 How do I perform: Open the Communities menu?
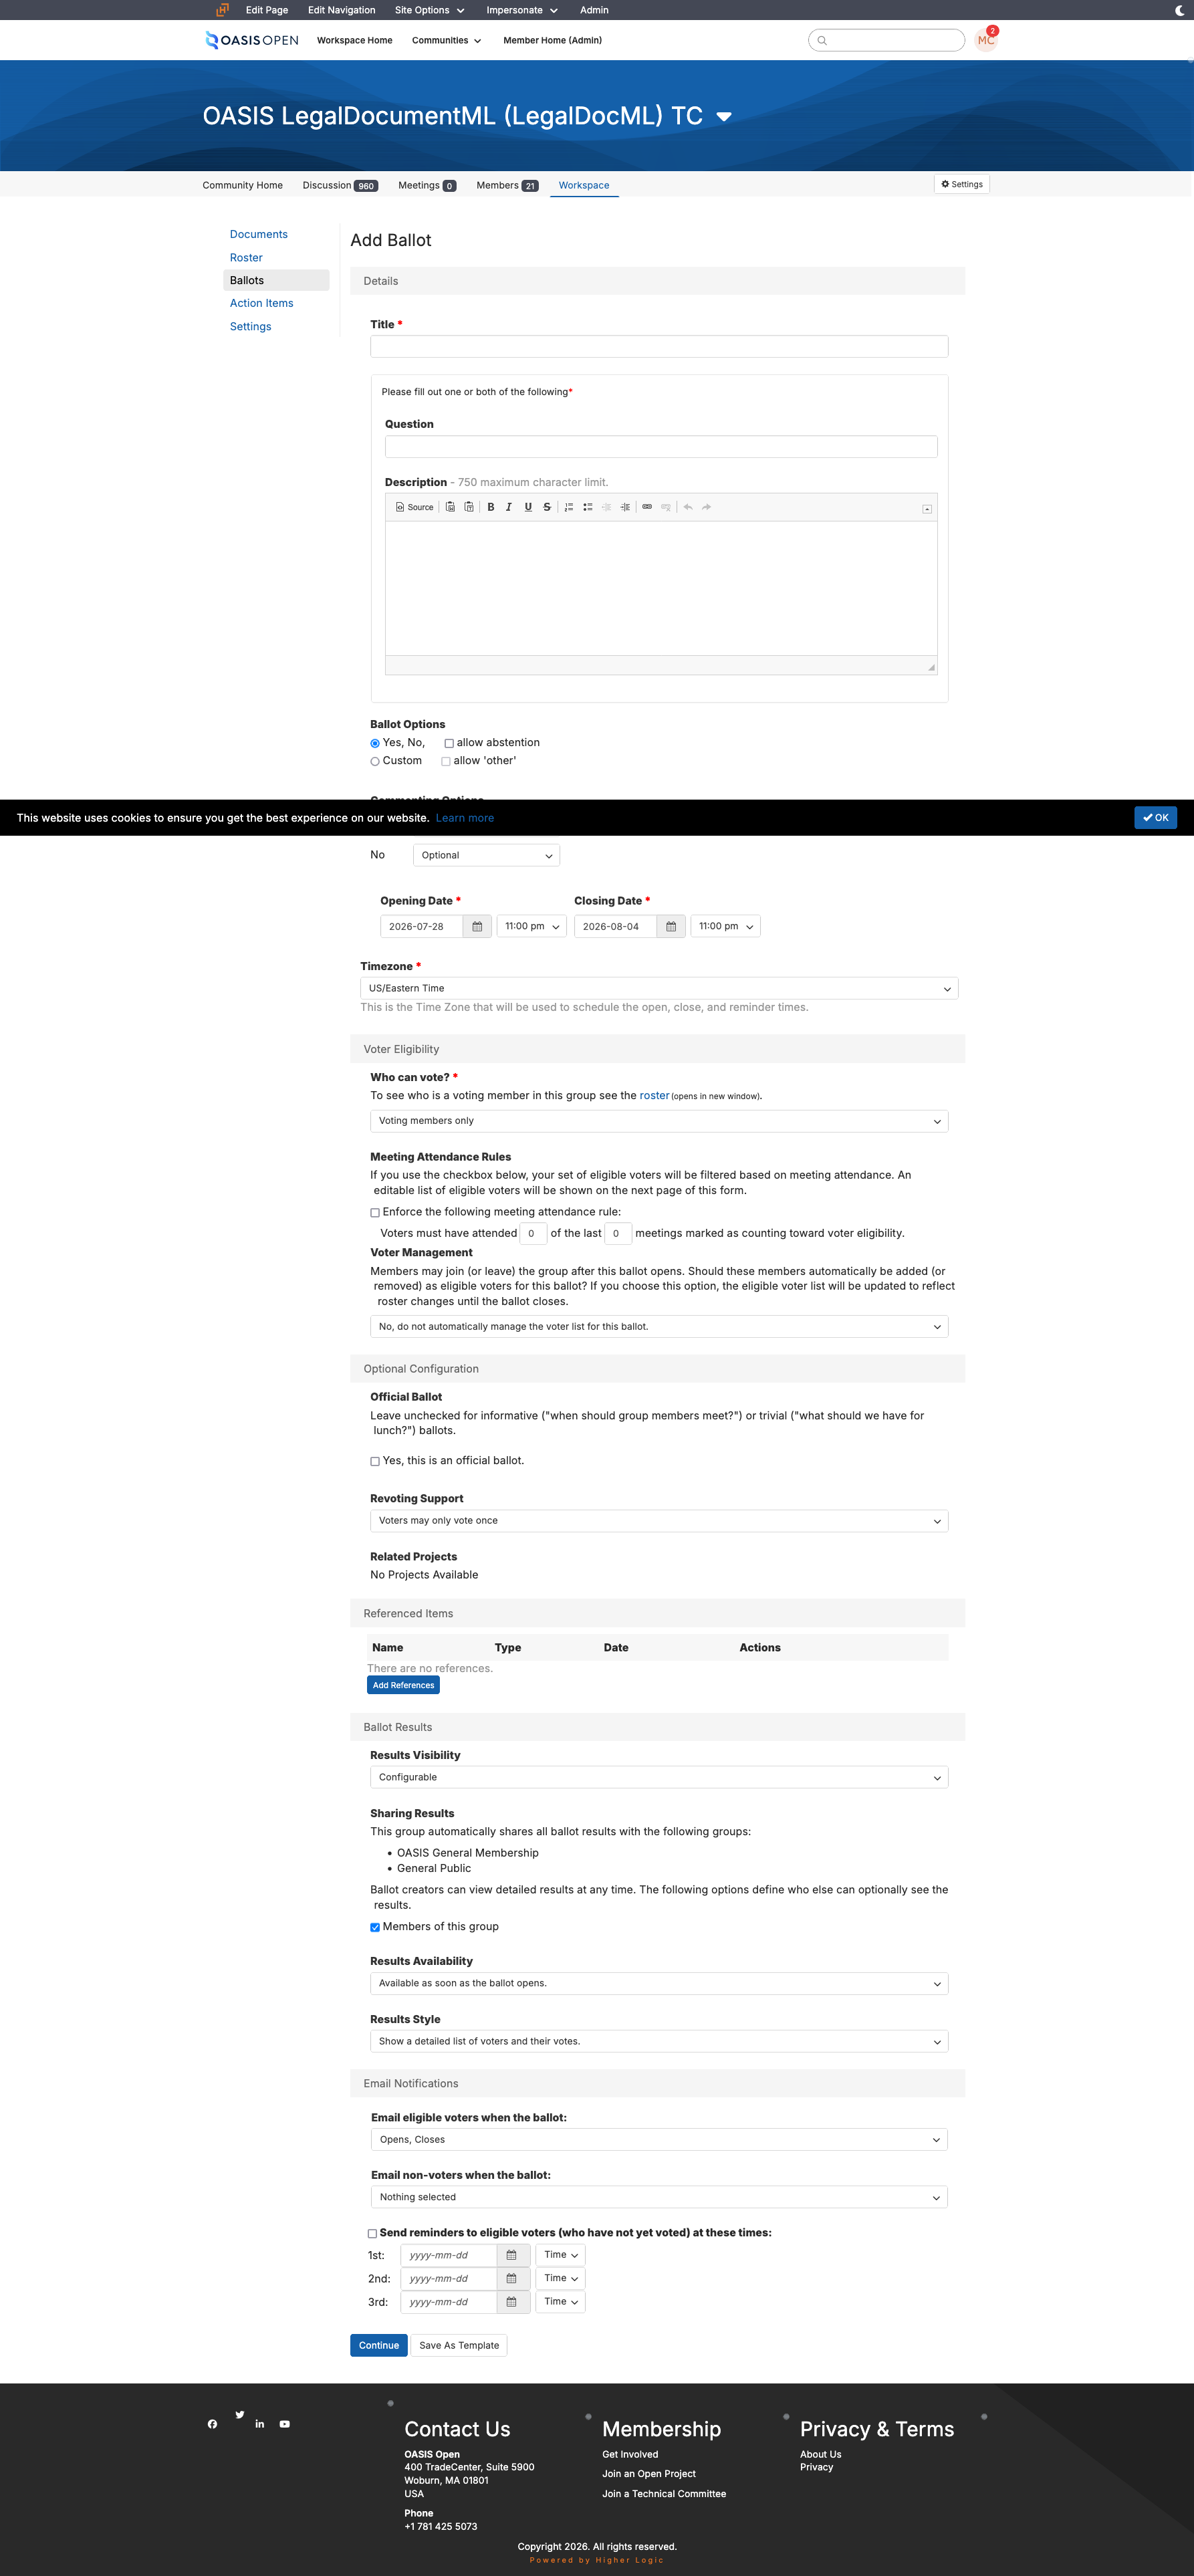coord(446,41)
